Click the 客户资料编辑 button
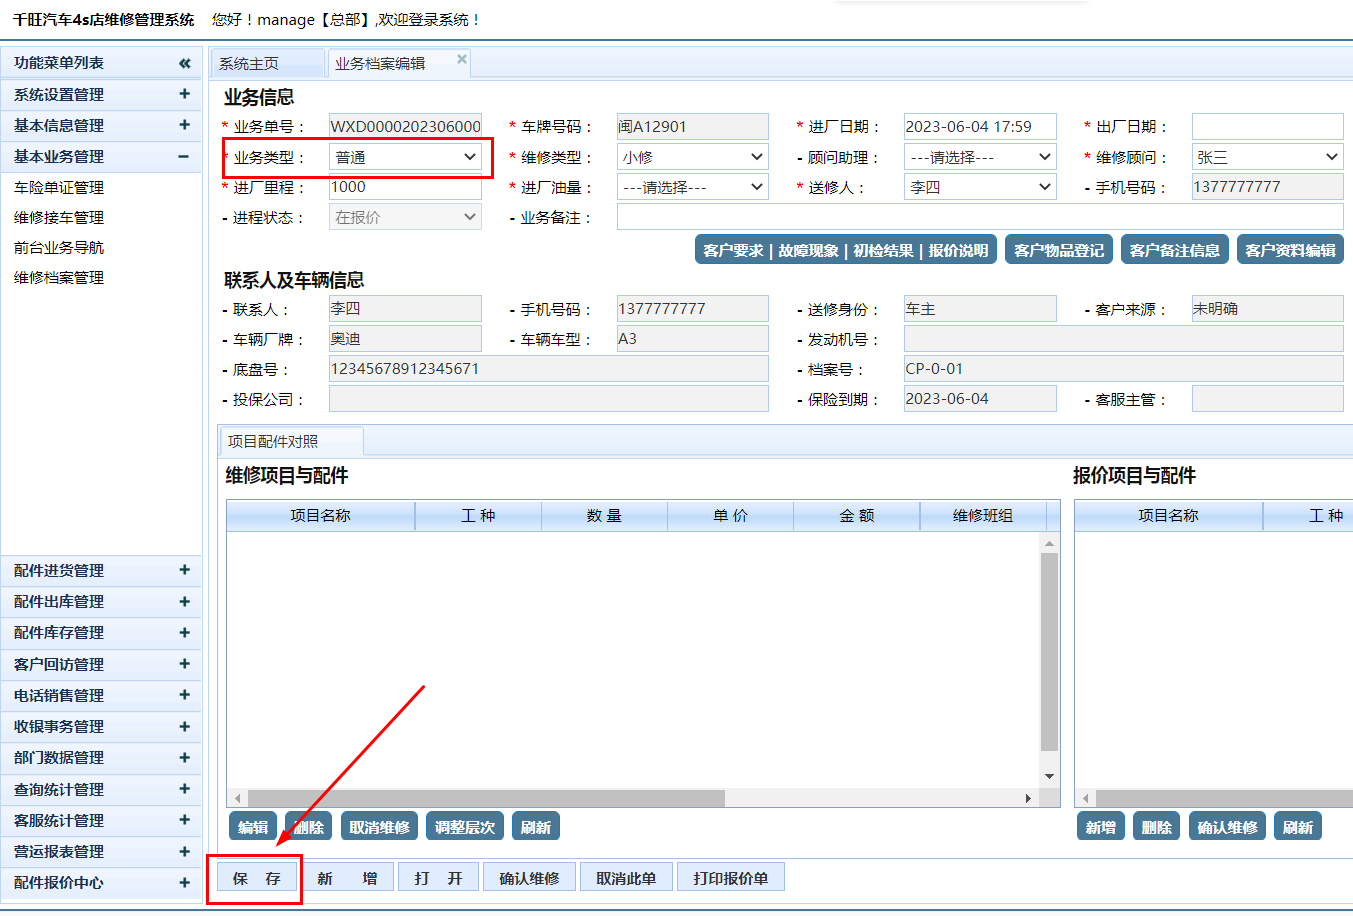This screenshot has width=1353, height=916. pyautogui.click(x=1290, y=250)
